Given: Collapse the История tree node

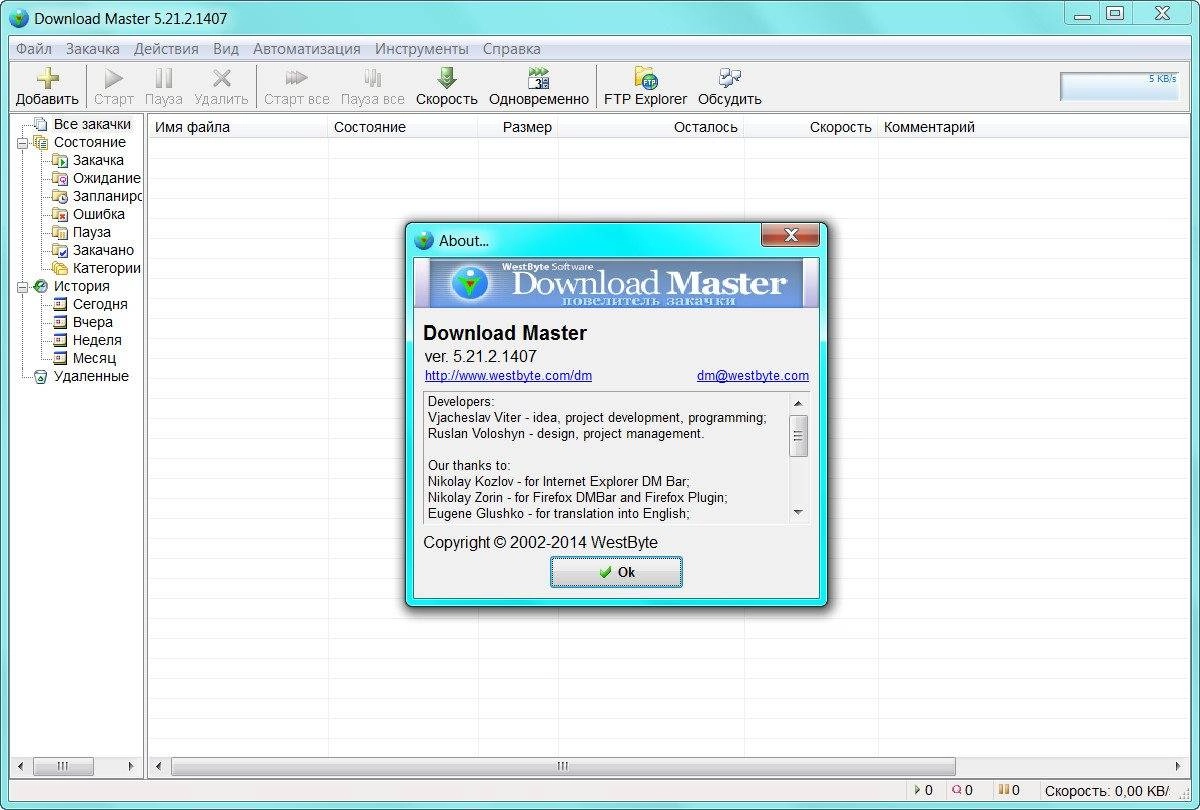Looking at the screenshot, I should click(x=21, y=286).
